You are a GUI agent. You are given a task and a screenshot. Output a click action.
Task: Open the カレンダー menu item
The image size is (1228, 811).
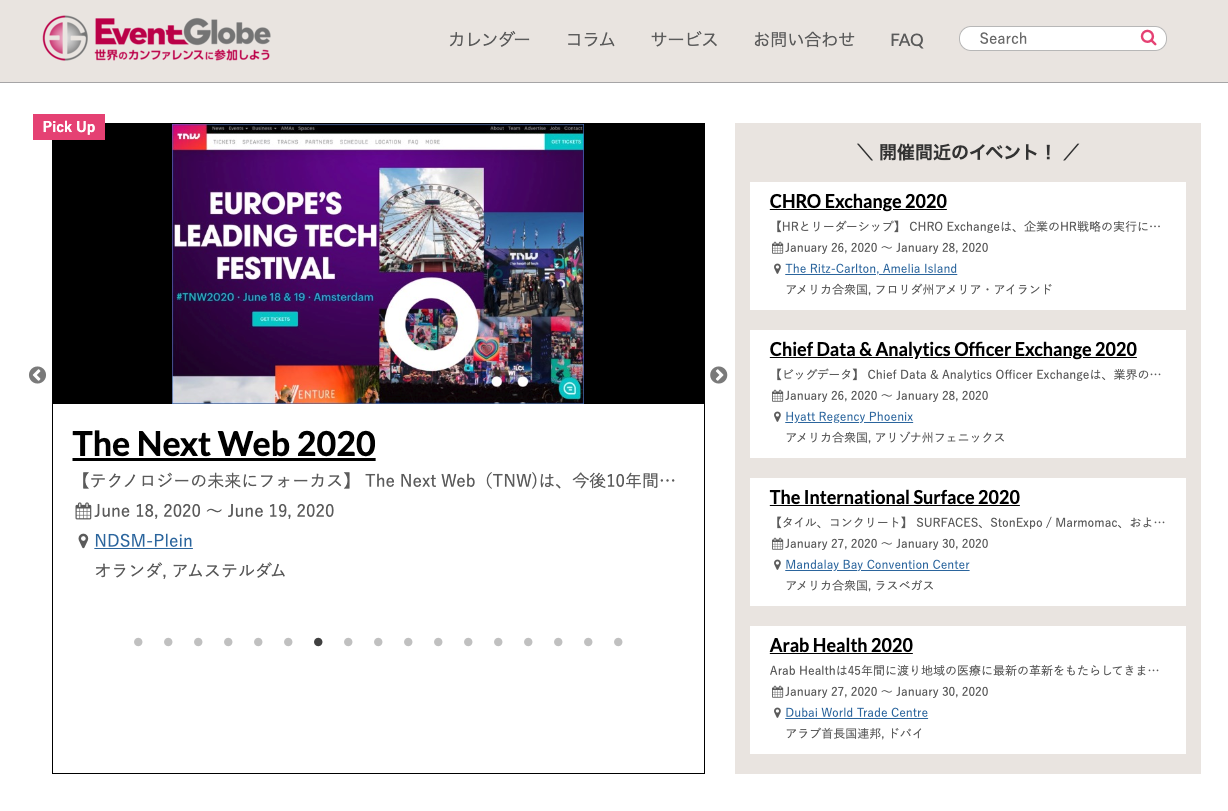pyautogui.click(x=488, y=40)
